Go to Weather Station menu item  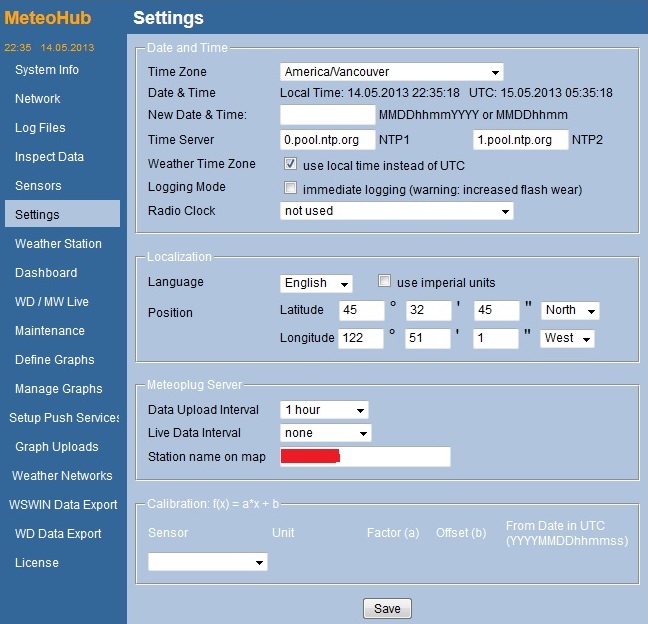coord(58,244)
